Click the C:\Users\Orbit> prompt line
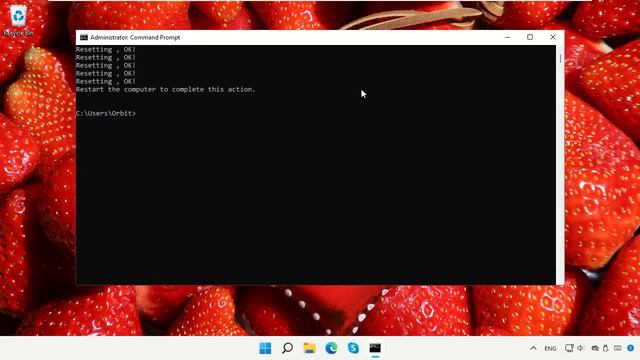 click(106, 113)
